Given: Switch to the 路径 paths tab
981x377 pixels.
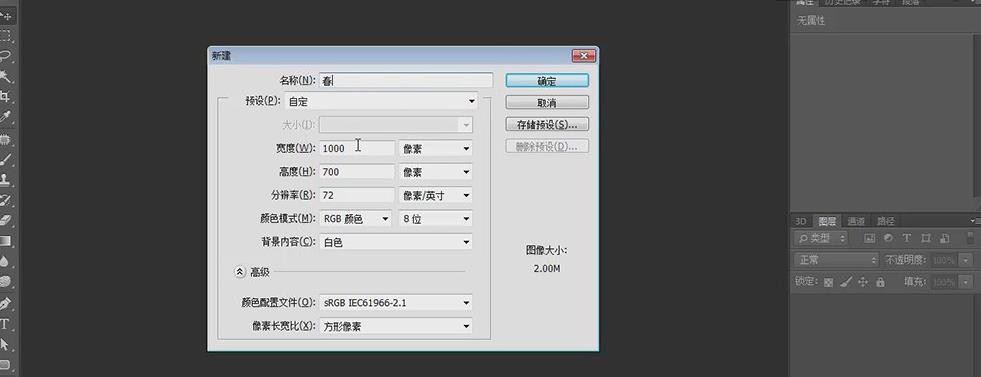Looking at the screenshot, I should 885,221.
